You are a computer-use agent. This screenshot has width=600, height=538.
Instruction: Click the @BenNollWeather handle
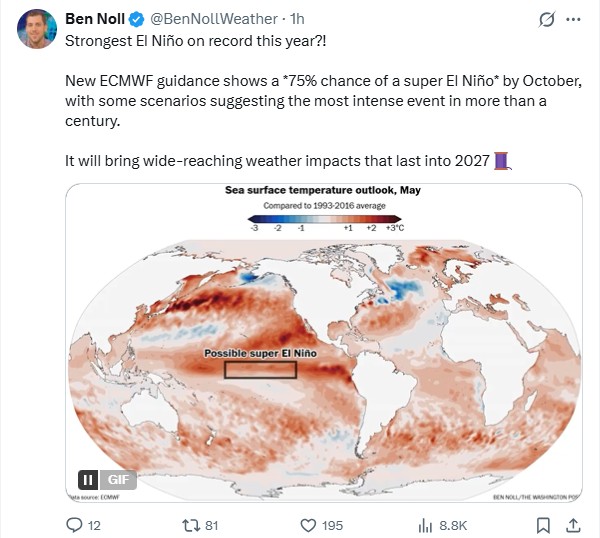216,19
